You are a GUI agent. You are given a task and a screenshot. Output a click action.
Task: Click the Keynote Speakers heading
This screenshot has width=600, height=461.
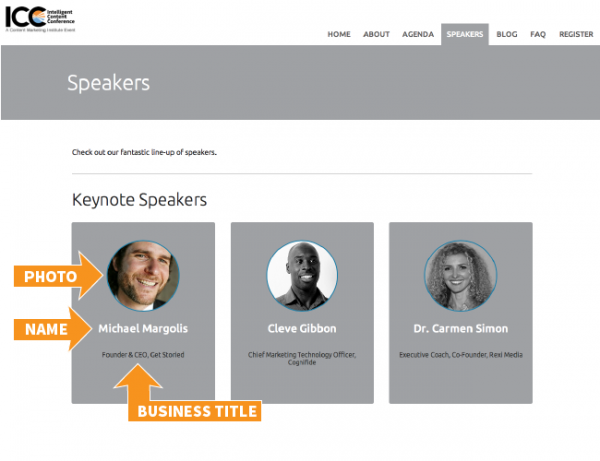click(139, 200)
